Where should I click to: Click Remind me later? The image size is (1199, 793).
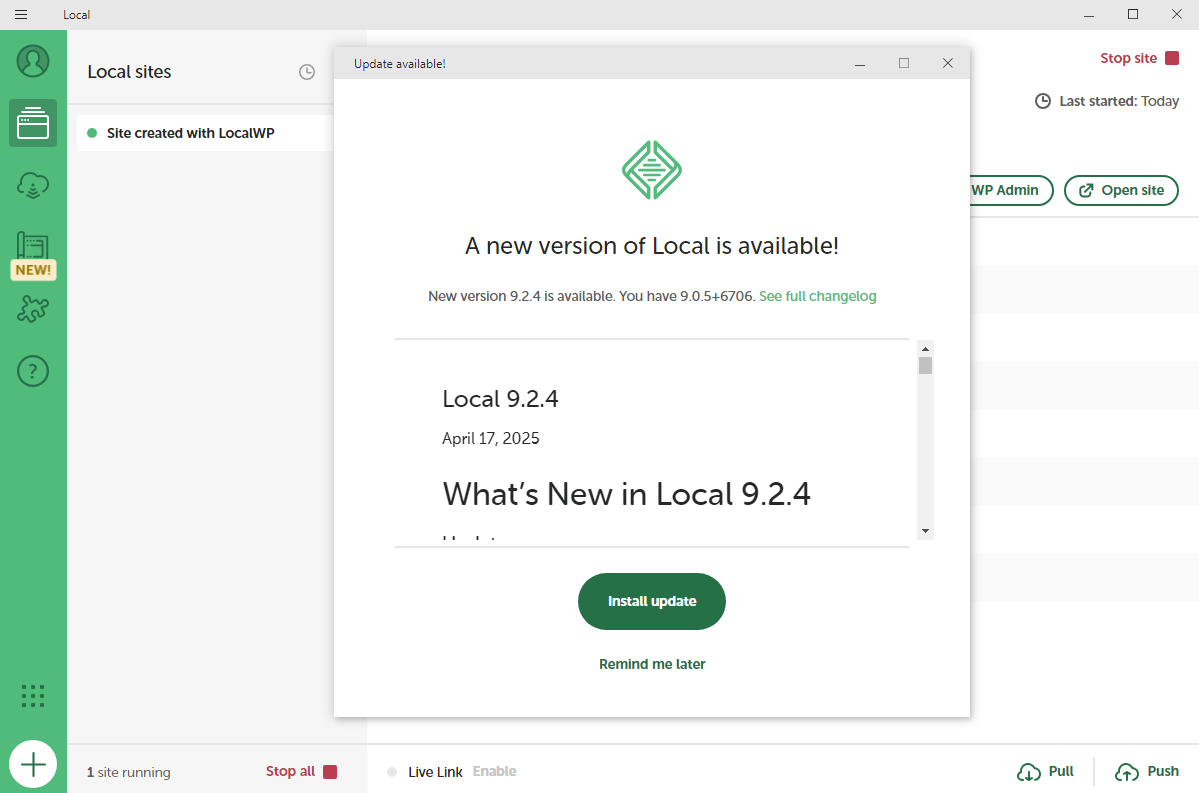point(652,664)
